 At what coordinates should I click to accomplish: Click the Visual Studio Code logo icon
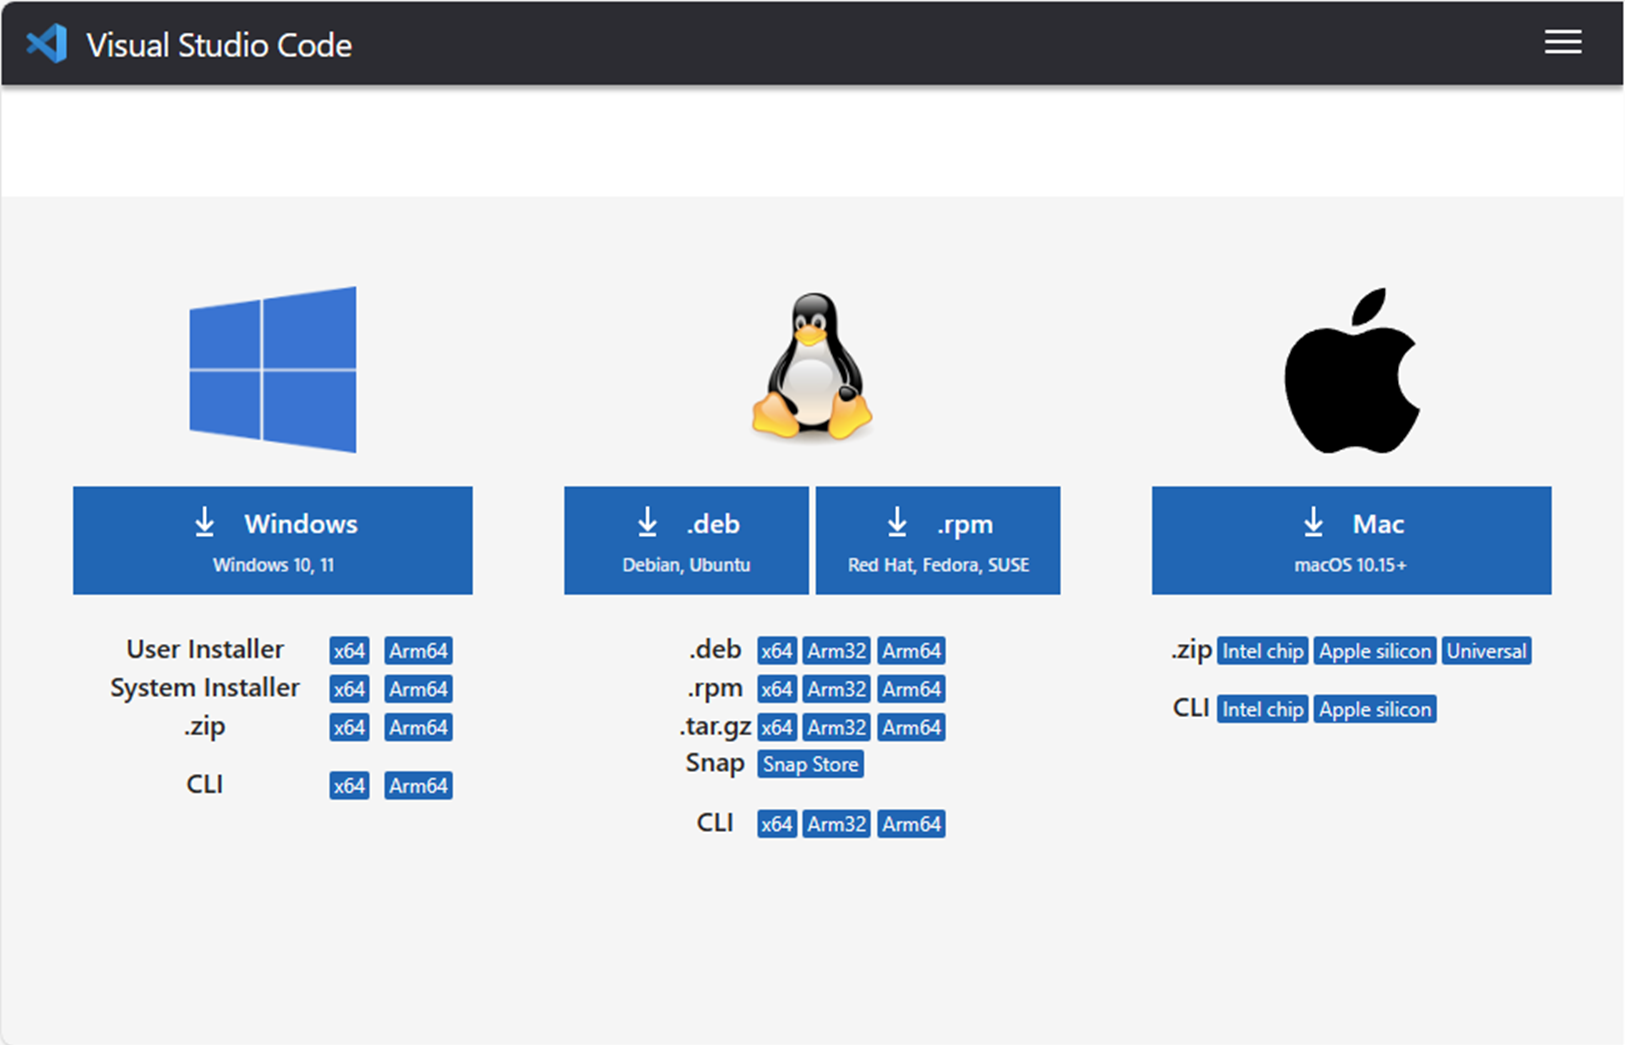tap(47, 44)
